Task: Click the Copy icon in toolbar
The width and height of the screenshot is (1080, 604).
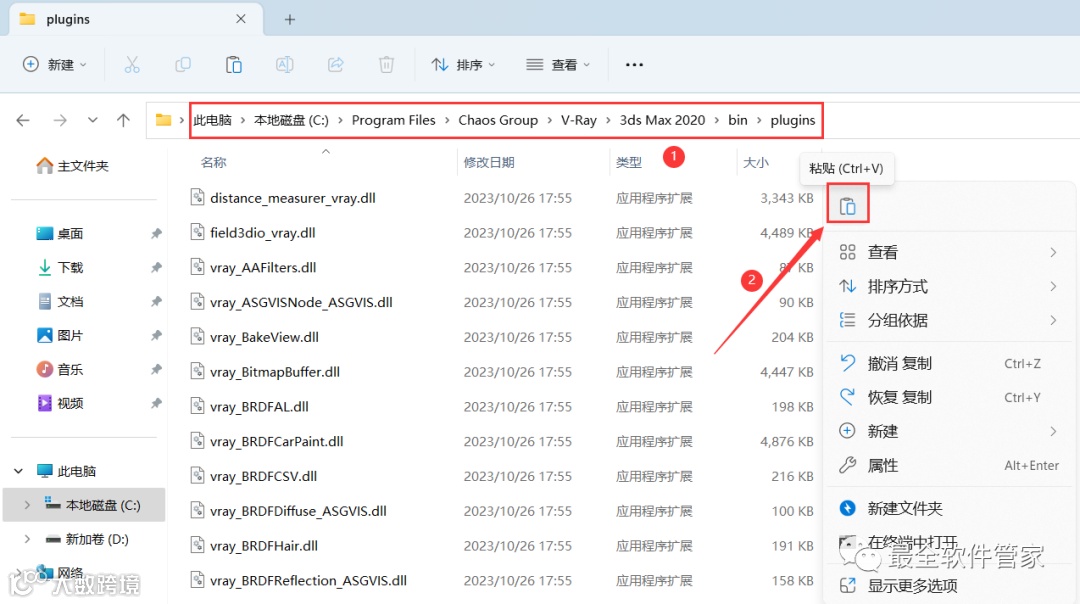Action: 183,65
